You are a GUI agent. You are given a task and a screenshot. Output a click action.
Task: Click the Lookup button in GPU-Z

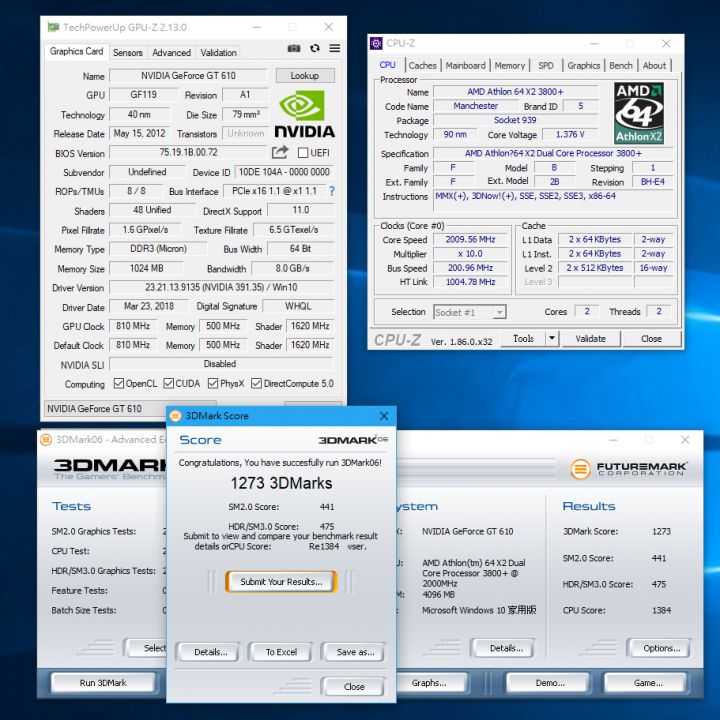(305, 75)
